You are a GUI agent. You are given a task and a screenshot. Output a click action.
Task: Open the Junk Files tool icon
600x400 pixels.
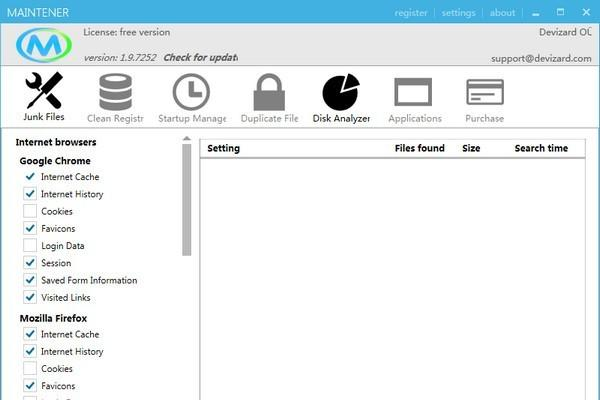pyautogui.click(x=44, y=90)
